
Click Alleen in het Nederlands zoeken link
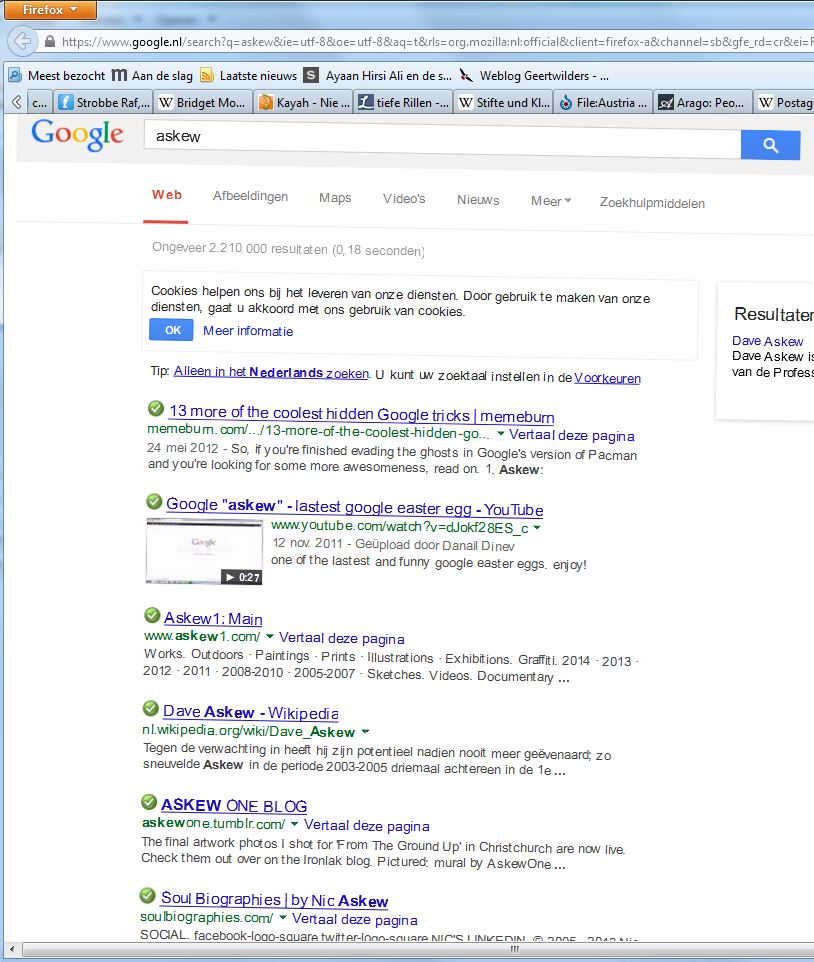(271, 372)
